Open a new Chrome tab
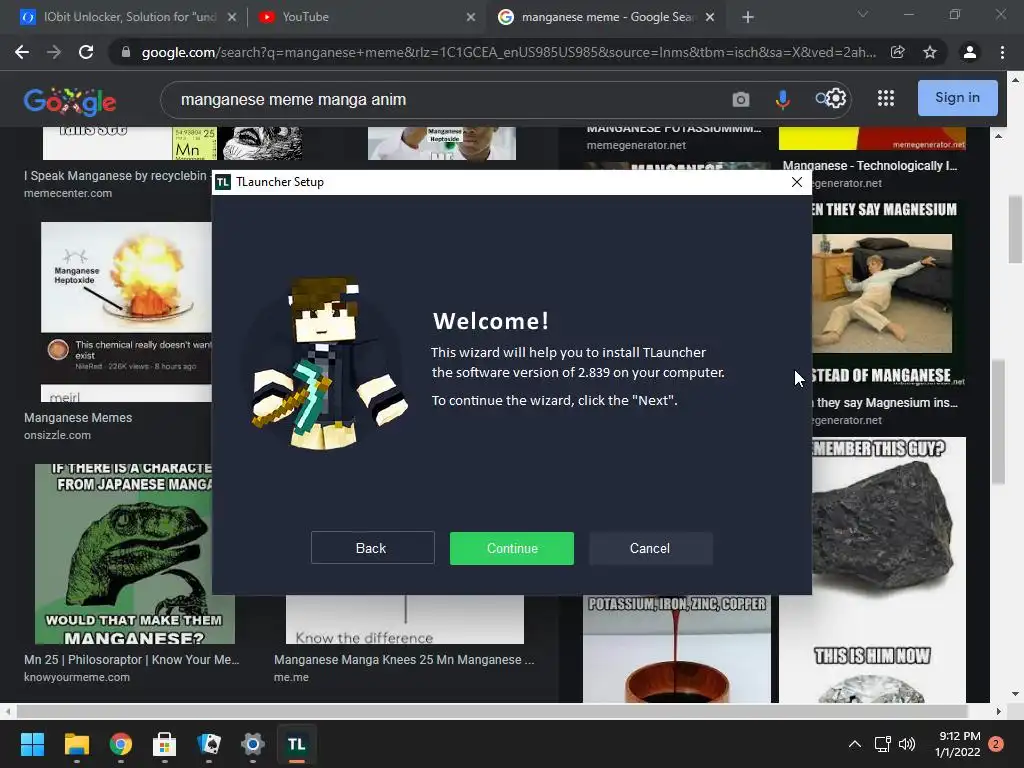The image size is (1024, 768). [x=748, y=17]
